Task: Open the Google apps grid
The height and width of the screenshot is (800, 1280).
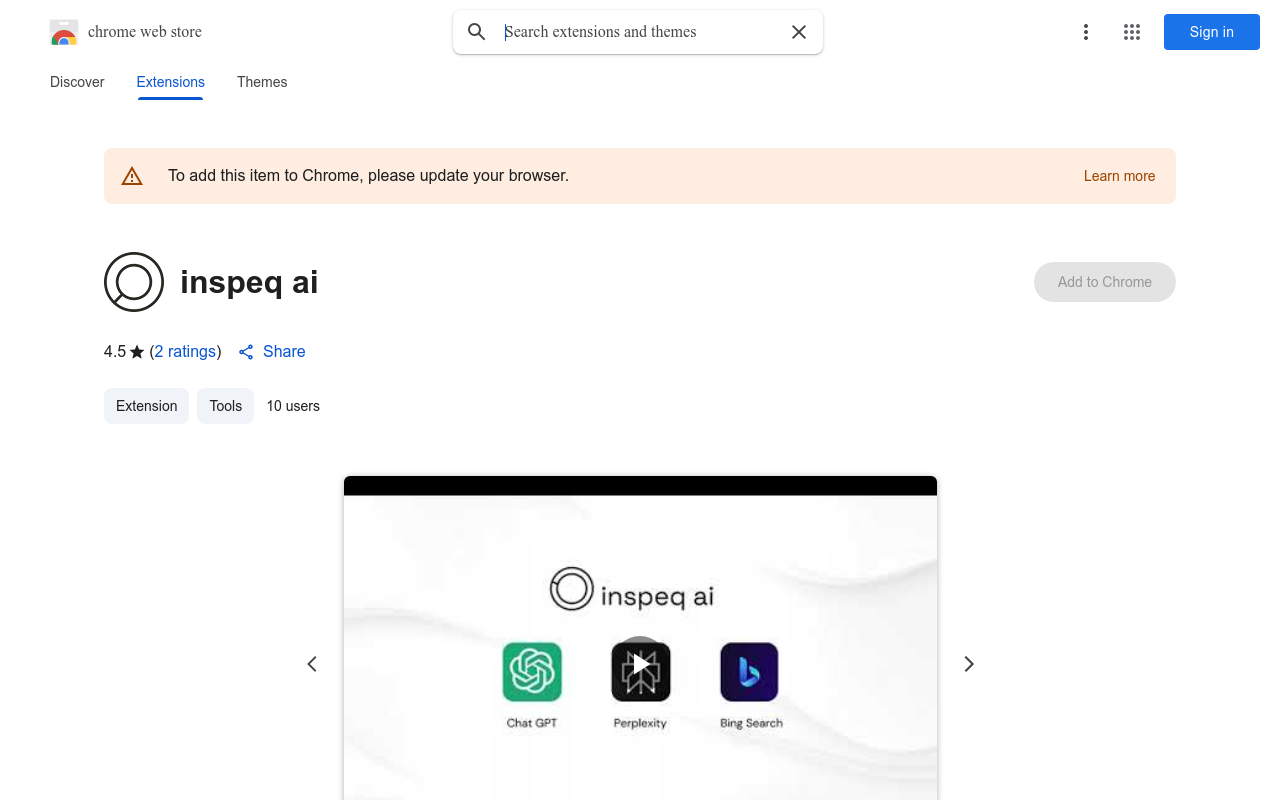Action: click(1132, 32)
